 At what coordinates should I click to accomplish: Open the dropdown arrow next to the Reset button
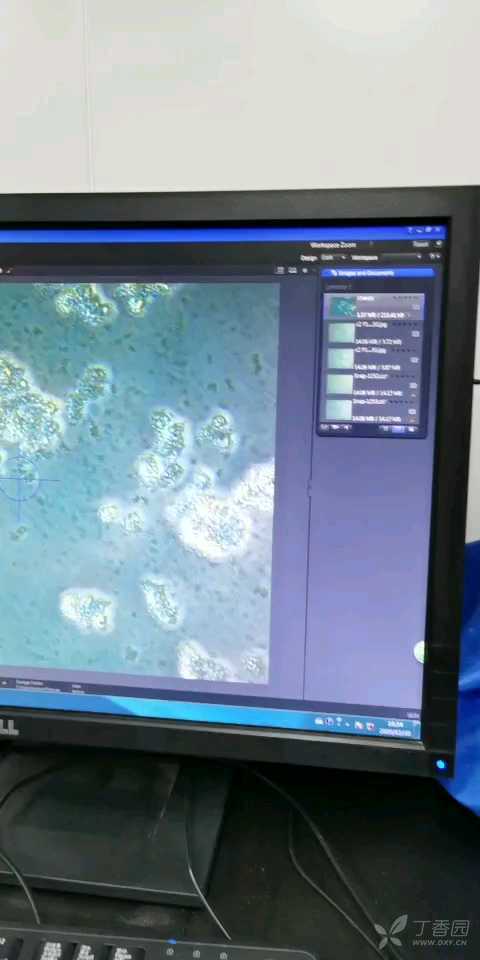point(438,244)
